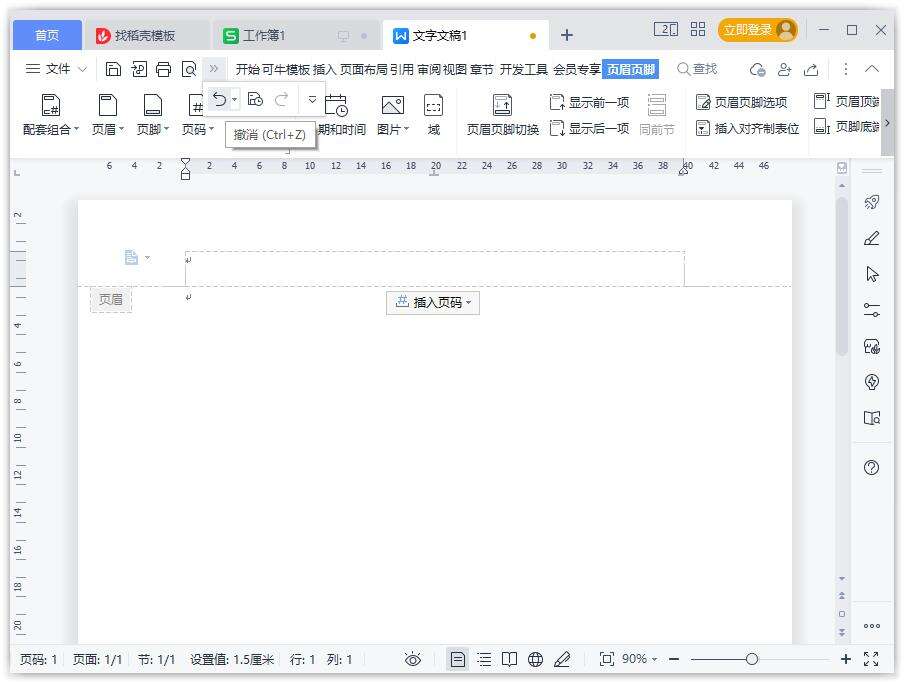Click 页眉页脚切换 header/footer switch icon
Image resolution: width=904 pixels, height=683 pixels.
pos(502,115)
